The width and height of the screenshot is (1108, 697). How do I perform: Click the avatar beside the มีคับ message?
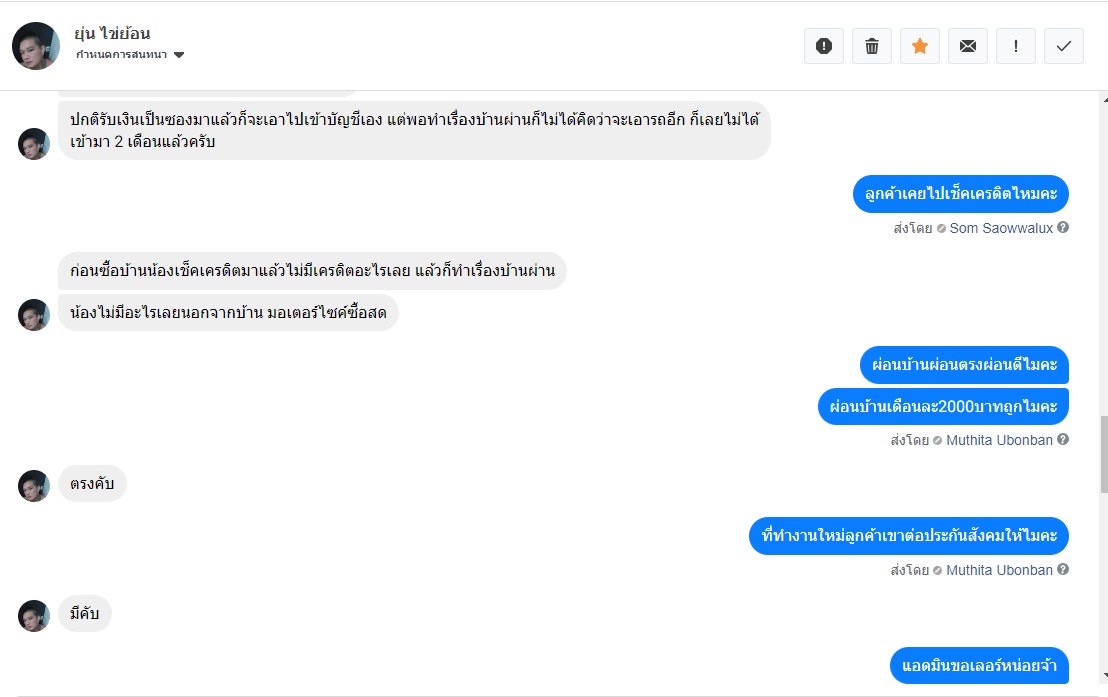34,616
